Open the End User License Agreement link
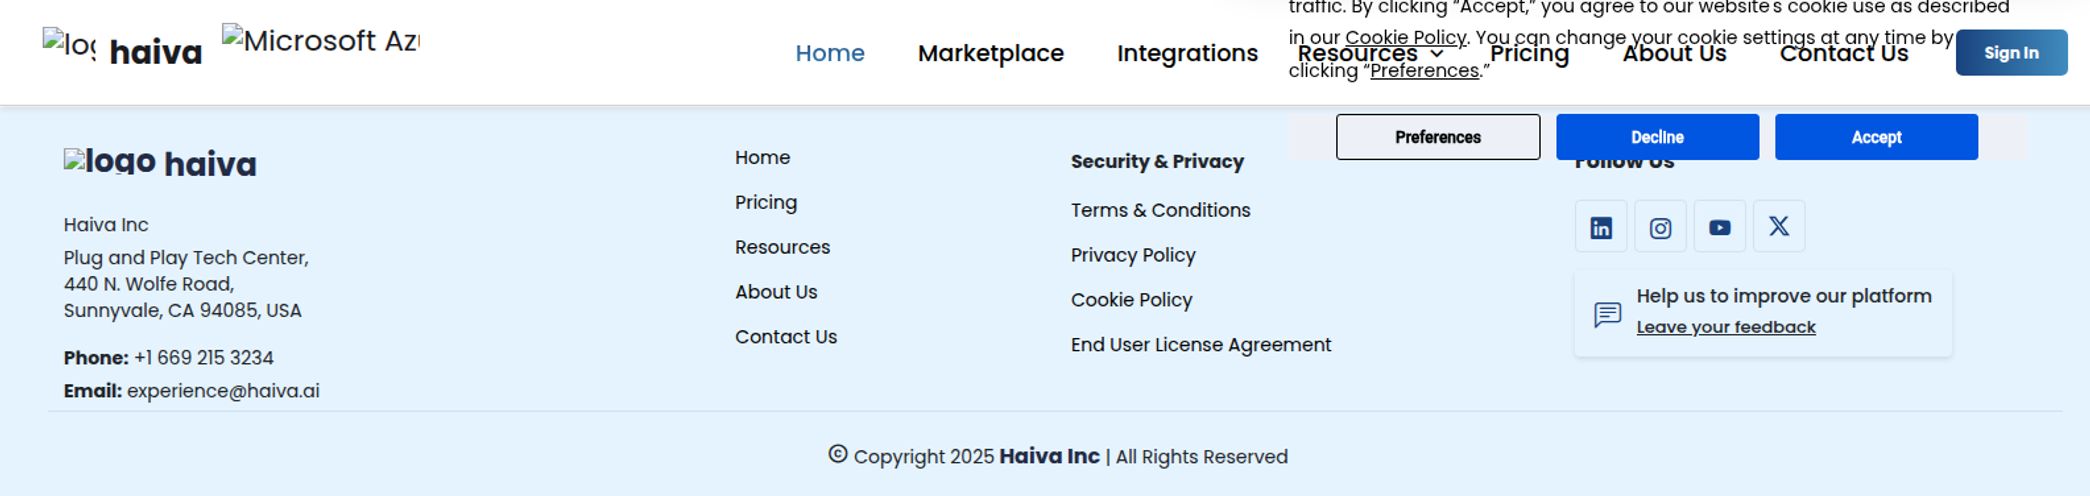This screenshot has height=496, width=2090. click(1201, 345)
